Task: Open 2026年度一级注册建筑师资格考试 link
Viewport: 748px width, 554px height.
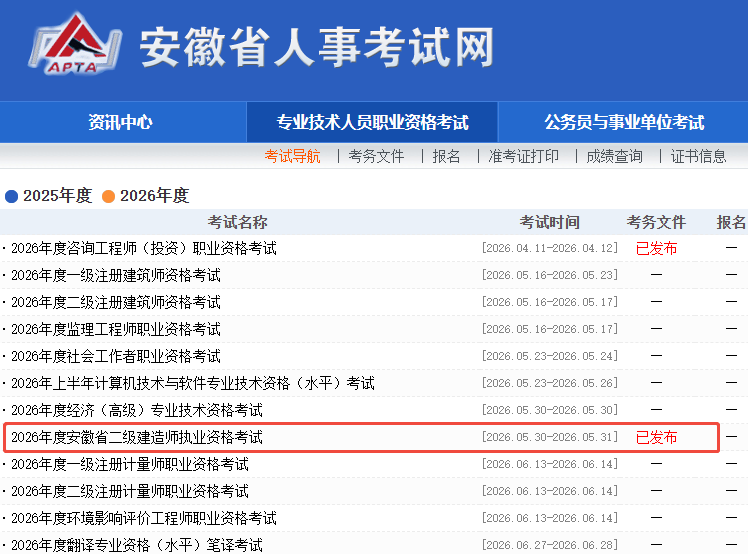Action: tap(116, 275)
